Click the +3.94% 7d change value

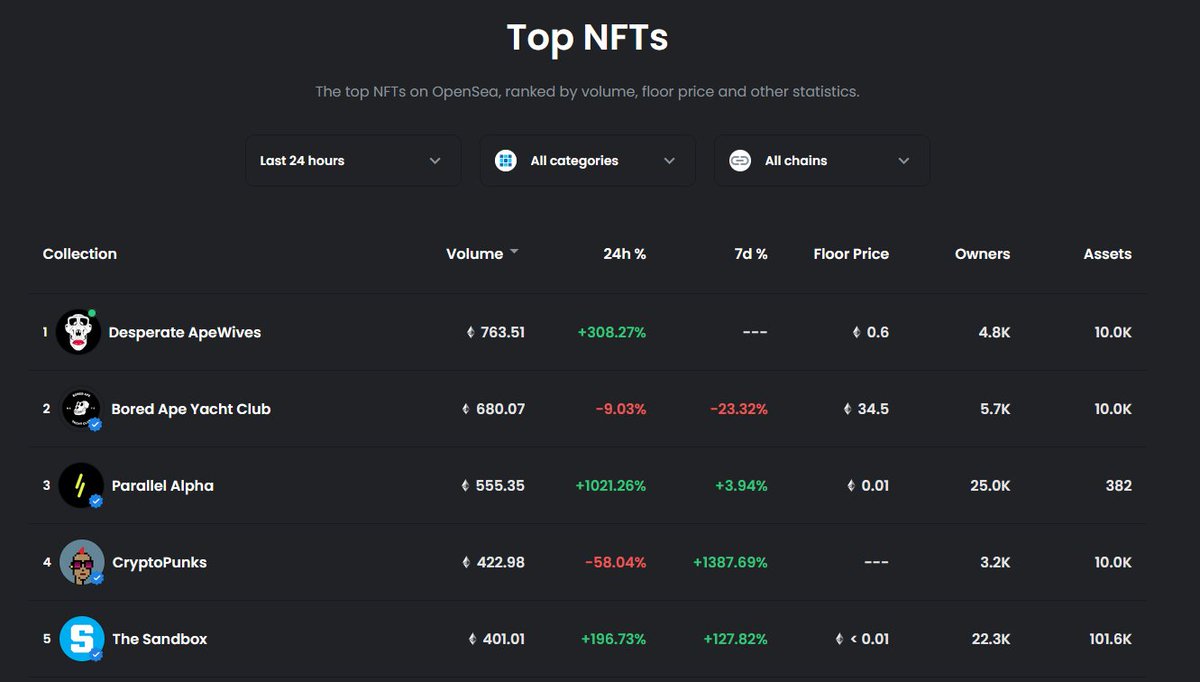741,486
